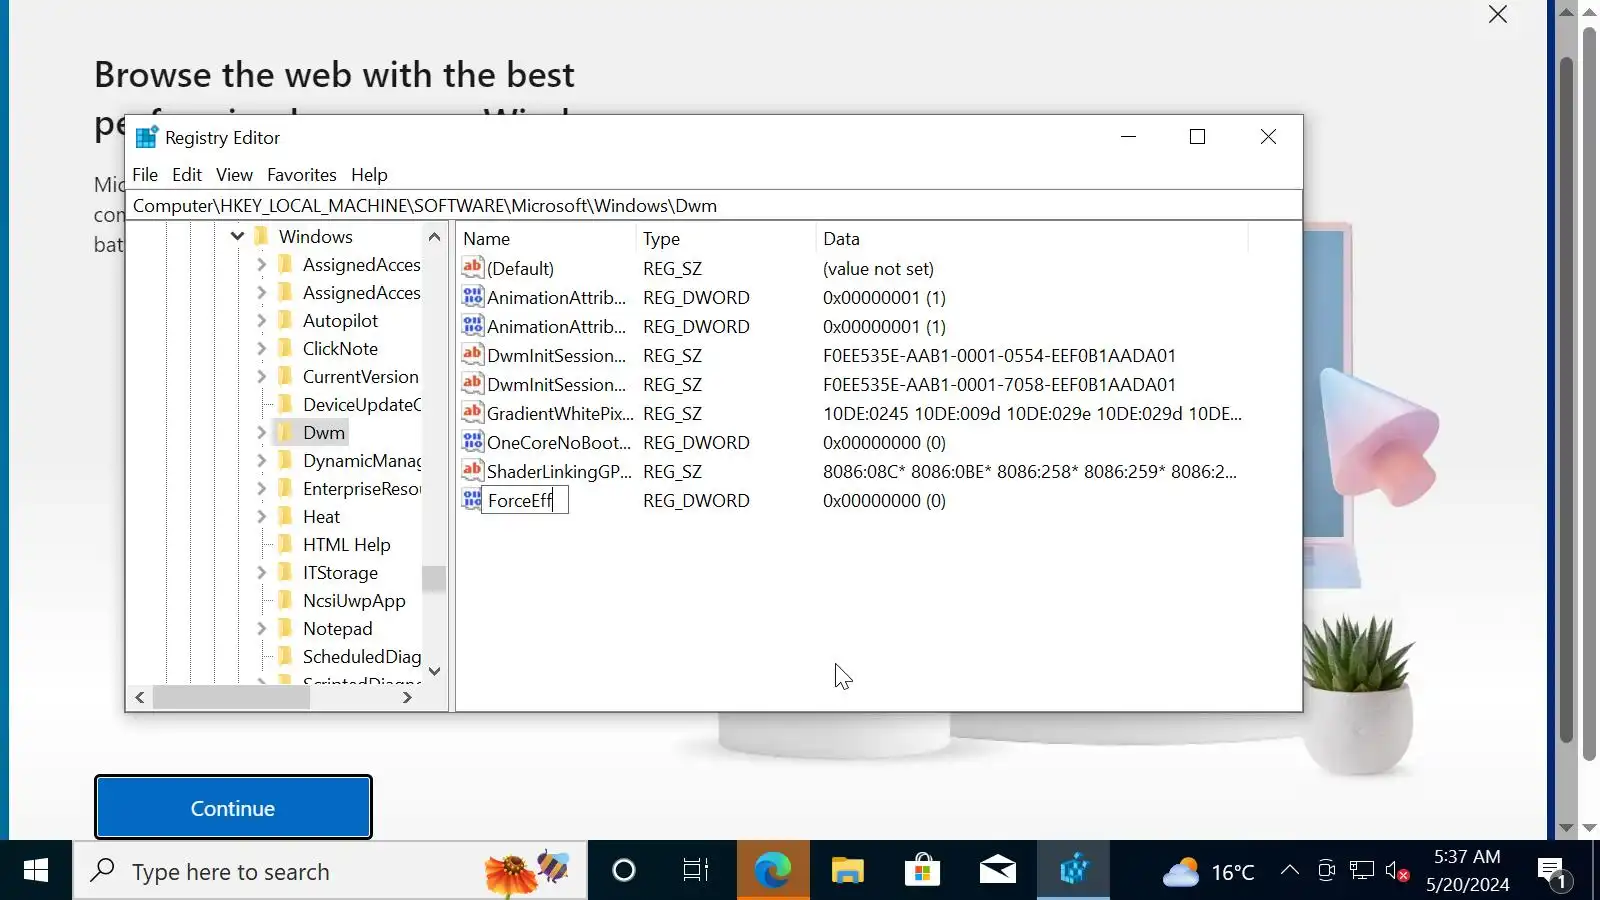Screen dimensions: 1600x900
Task: Expand the ITStorage key
Action: pyautogui.click(x=261, y=572)
